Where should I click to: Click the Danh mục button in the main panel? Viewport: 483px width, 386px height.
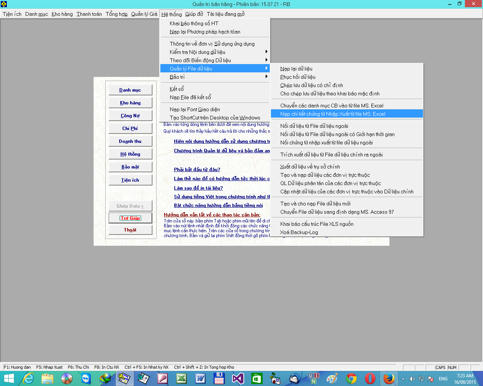click(130, 90)
